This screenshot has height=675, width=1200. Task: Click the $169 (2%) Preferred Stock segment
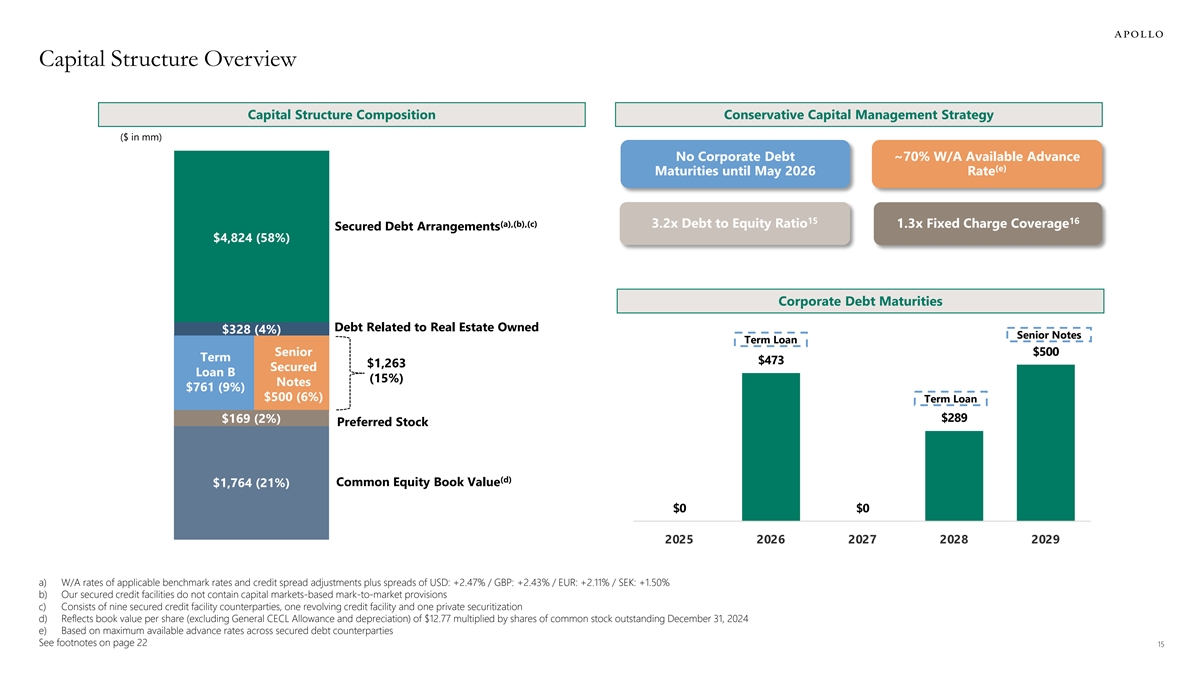coord(251,418)
